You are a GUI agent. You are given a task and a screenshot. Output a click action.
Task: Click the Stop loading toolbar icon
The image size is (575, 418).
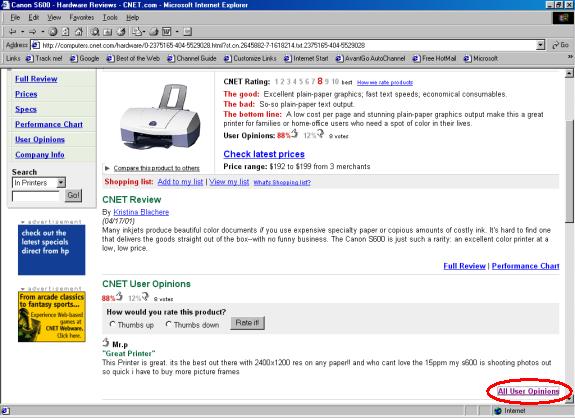pyautogui.click(x=53, y=32)
